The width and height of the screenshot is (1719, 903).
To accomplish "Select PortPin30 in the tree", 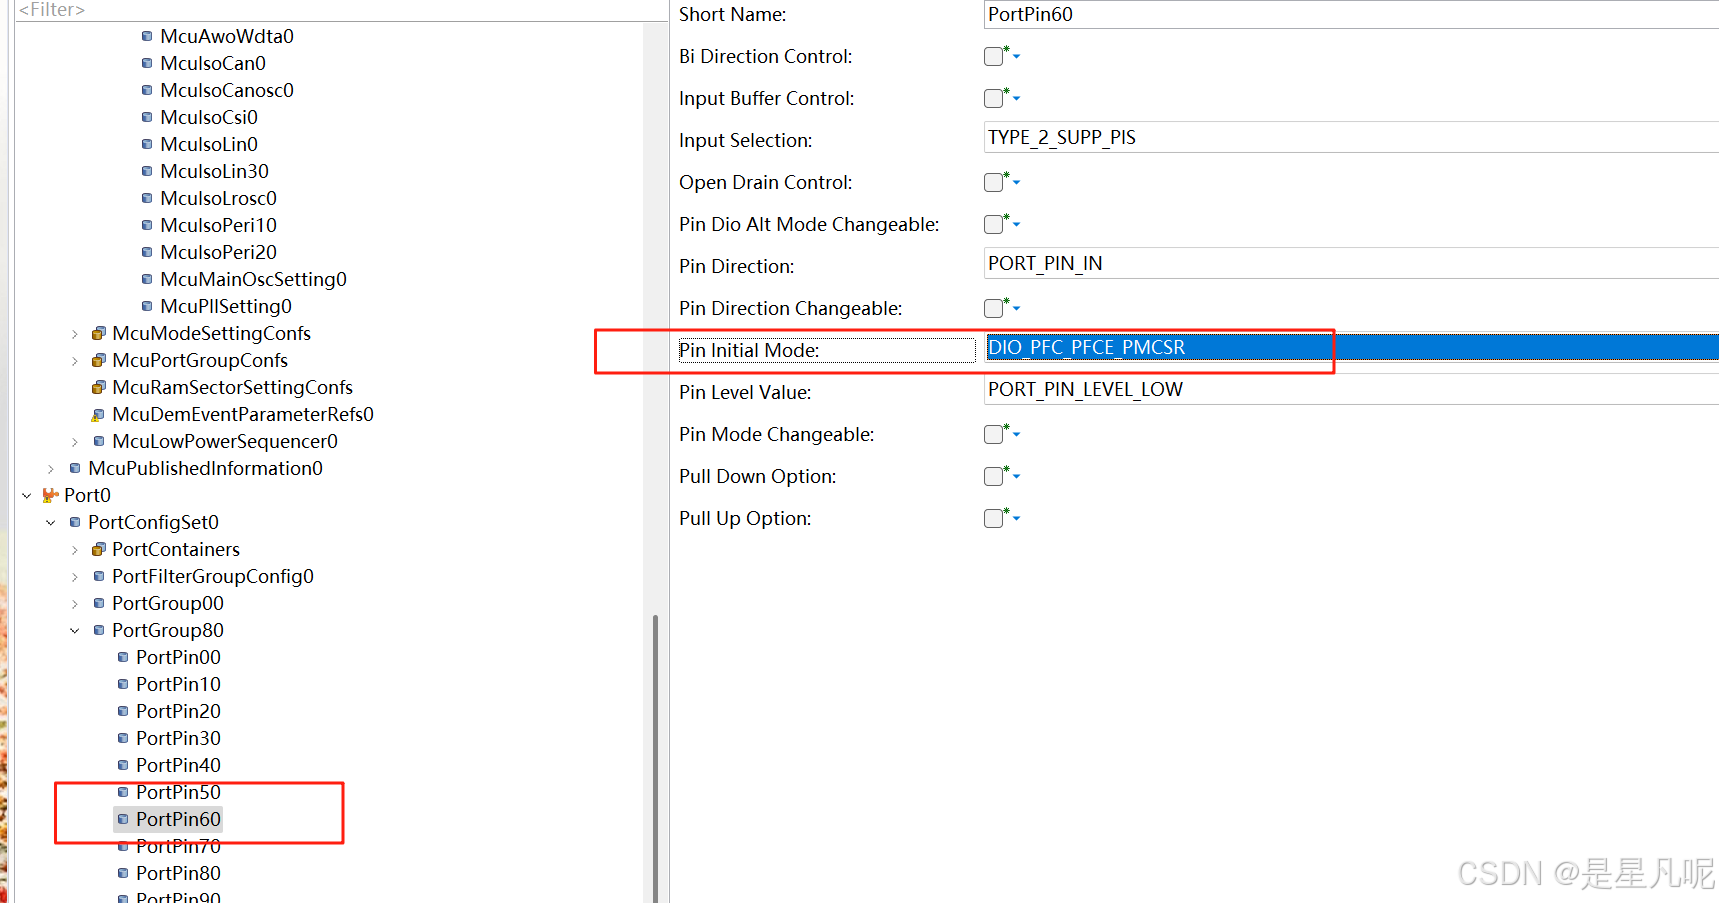I will [178, 738].
